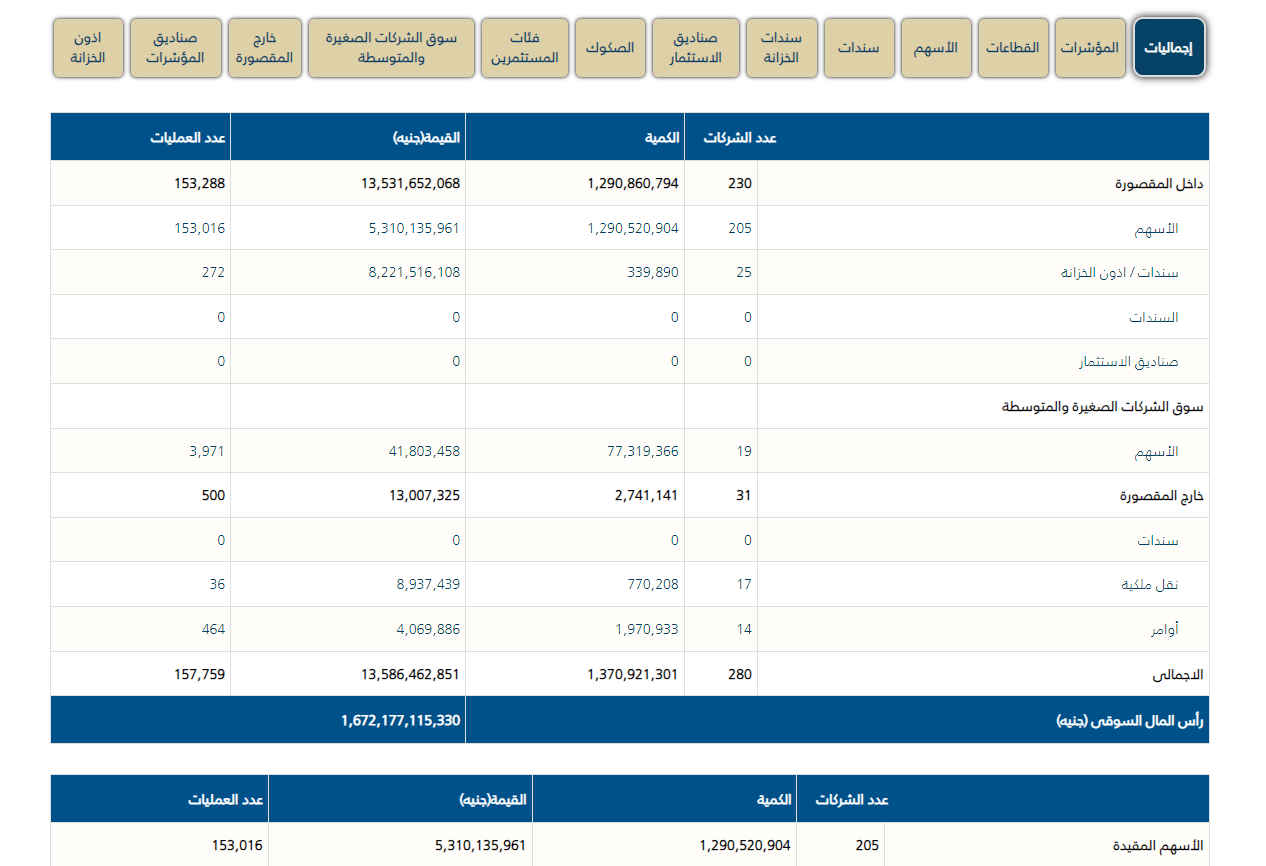Open the سندات tab in the tab bar
This screenshot has width=1266, height=866.
coord(858,47)
